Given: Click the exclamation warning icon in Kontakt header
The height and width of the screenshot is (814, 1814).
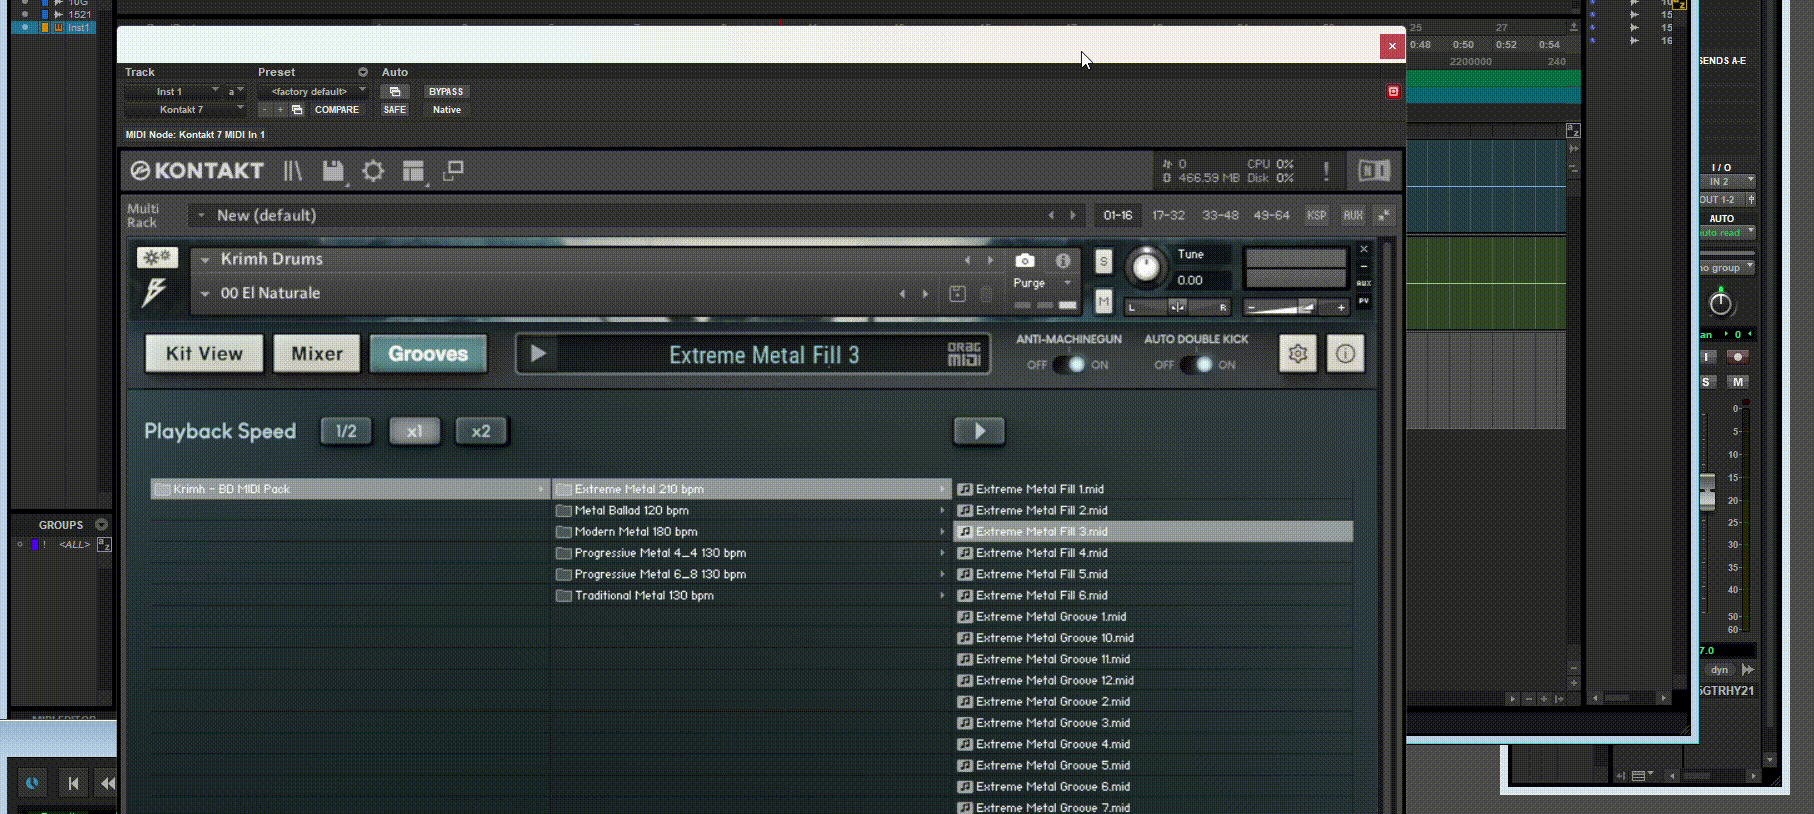Looking at the screenshot, I should pos(1326,171).
